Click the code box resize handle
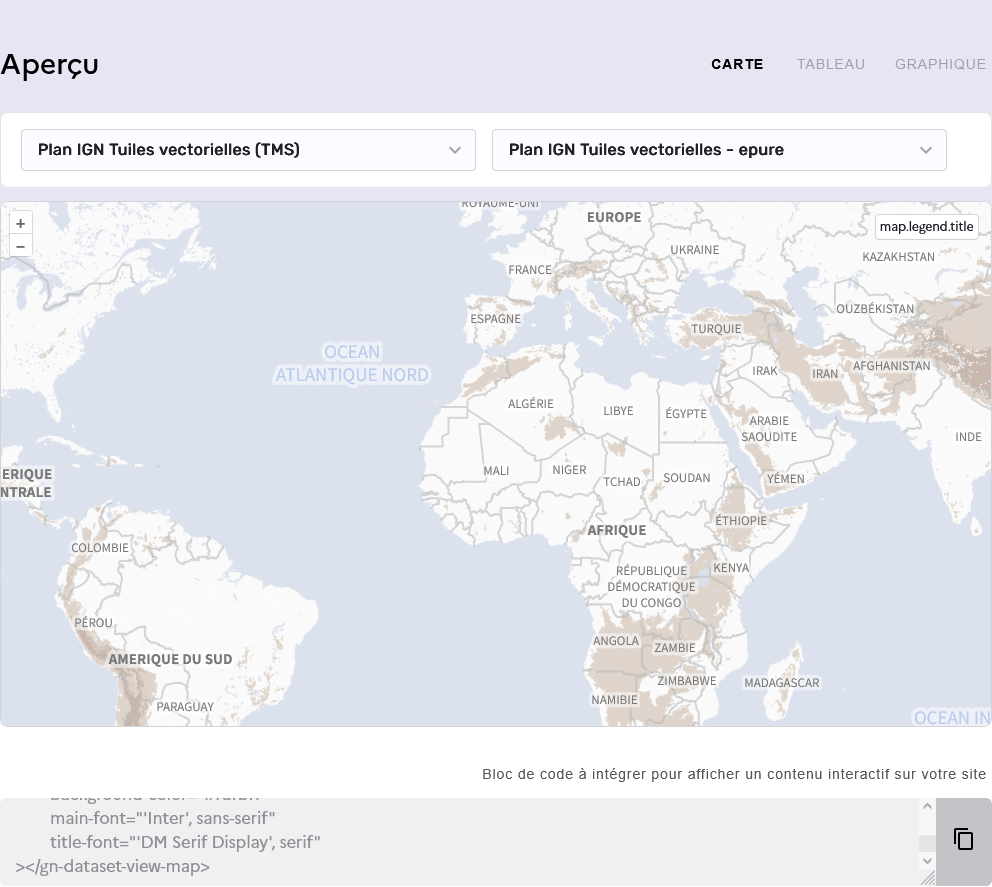 point(927,877)
